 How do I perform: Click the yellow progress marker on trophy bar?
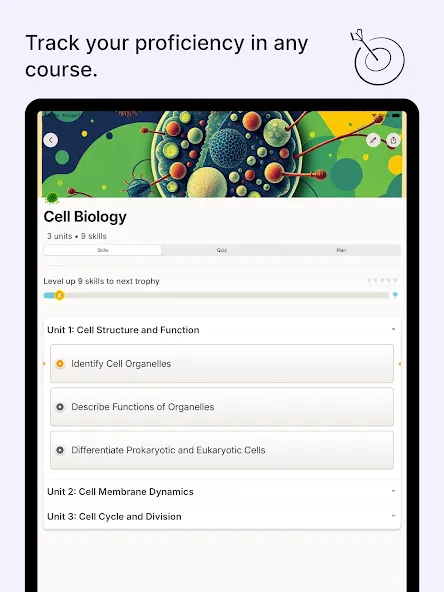59,295
